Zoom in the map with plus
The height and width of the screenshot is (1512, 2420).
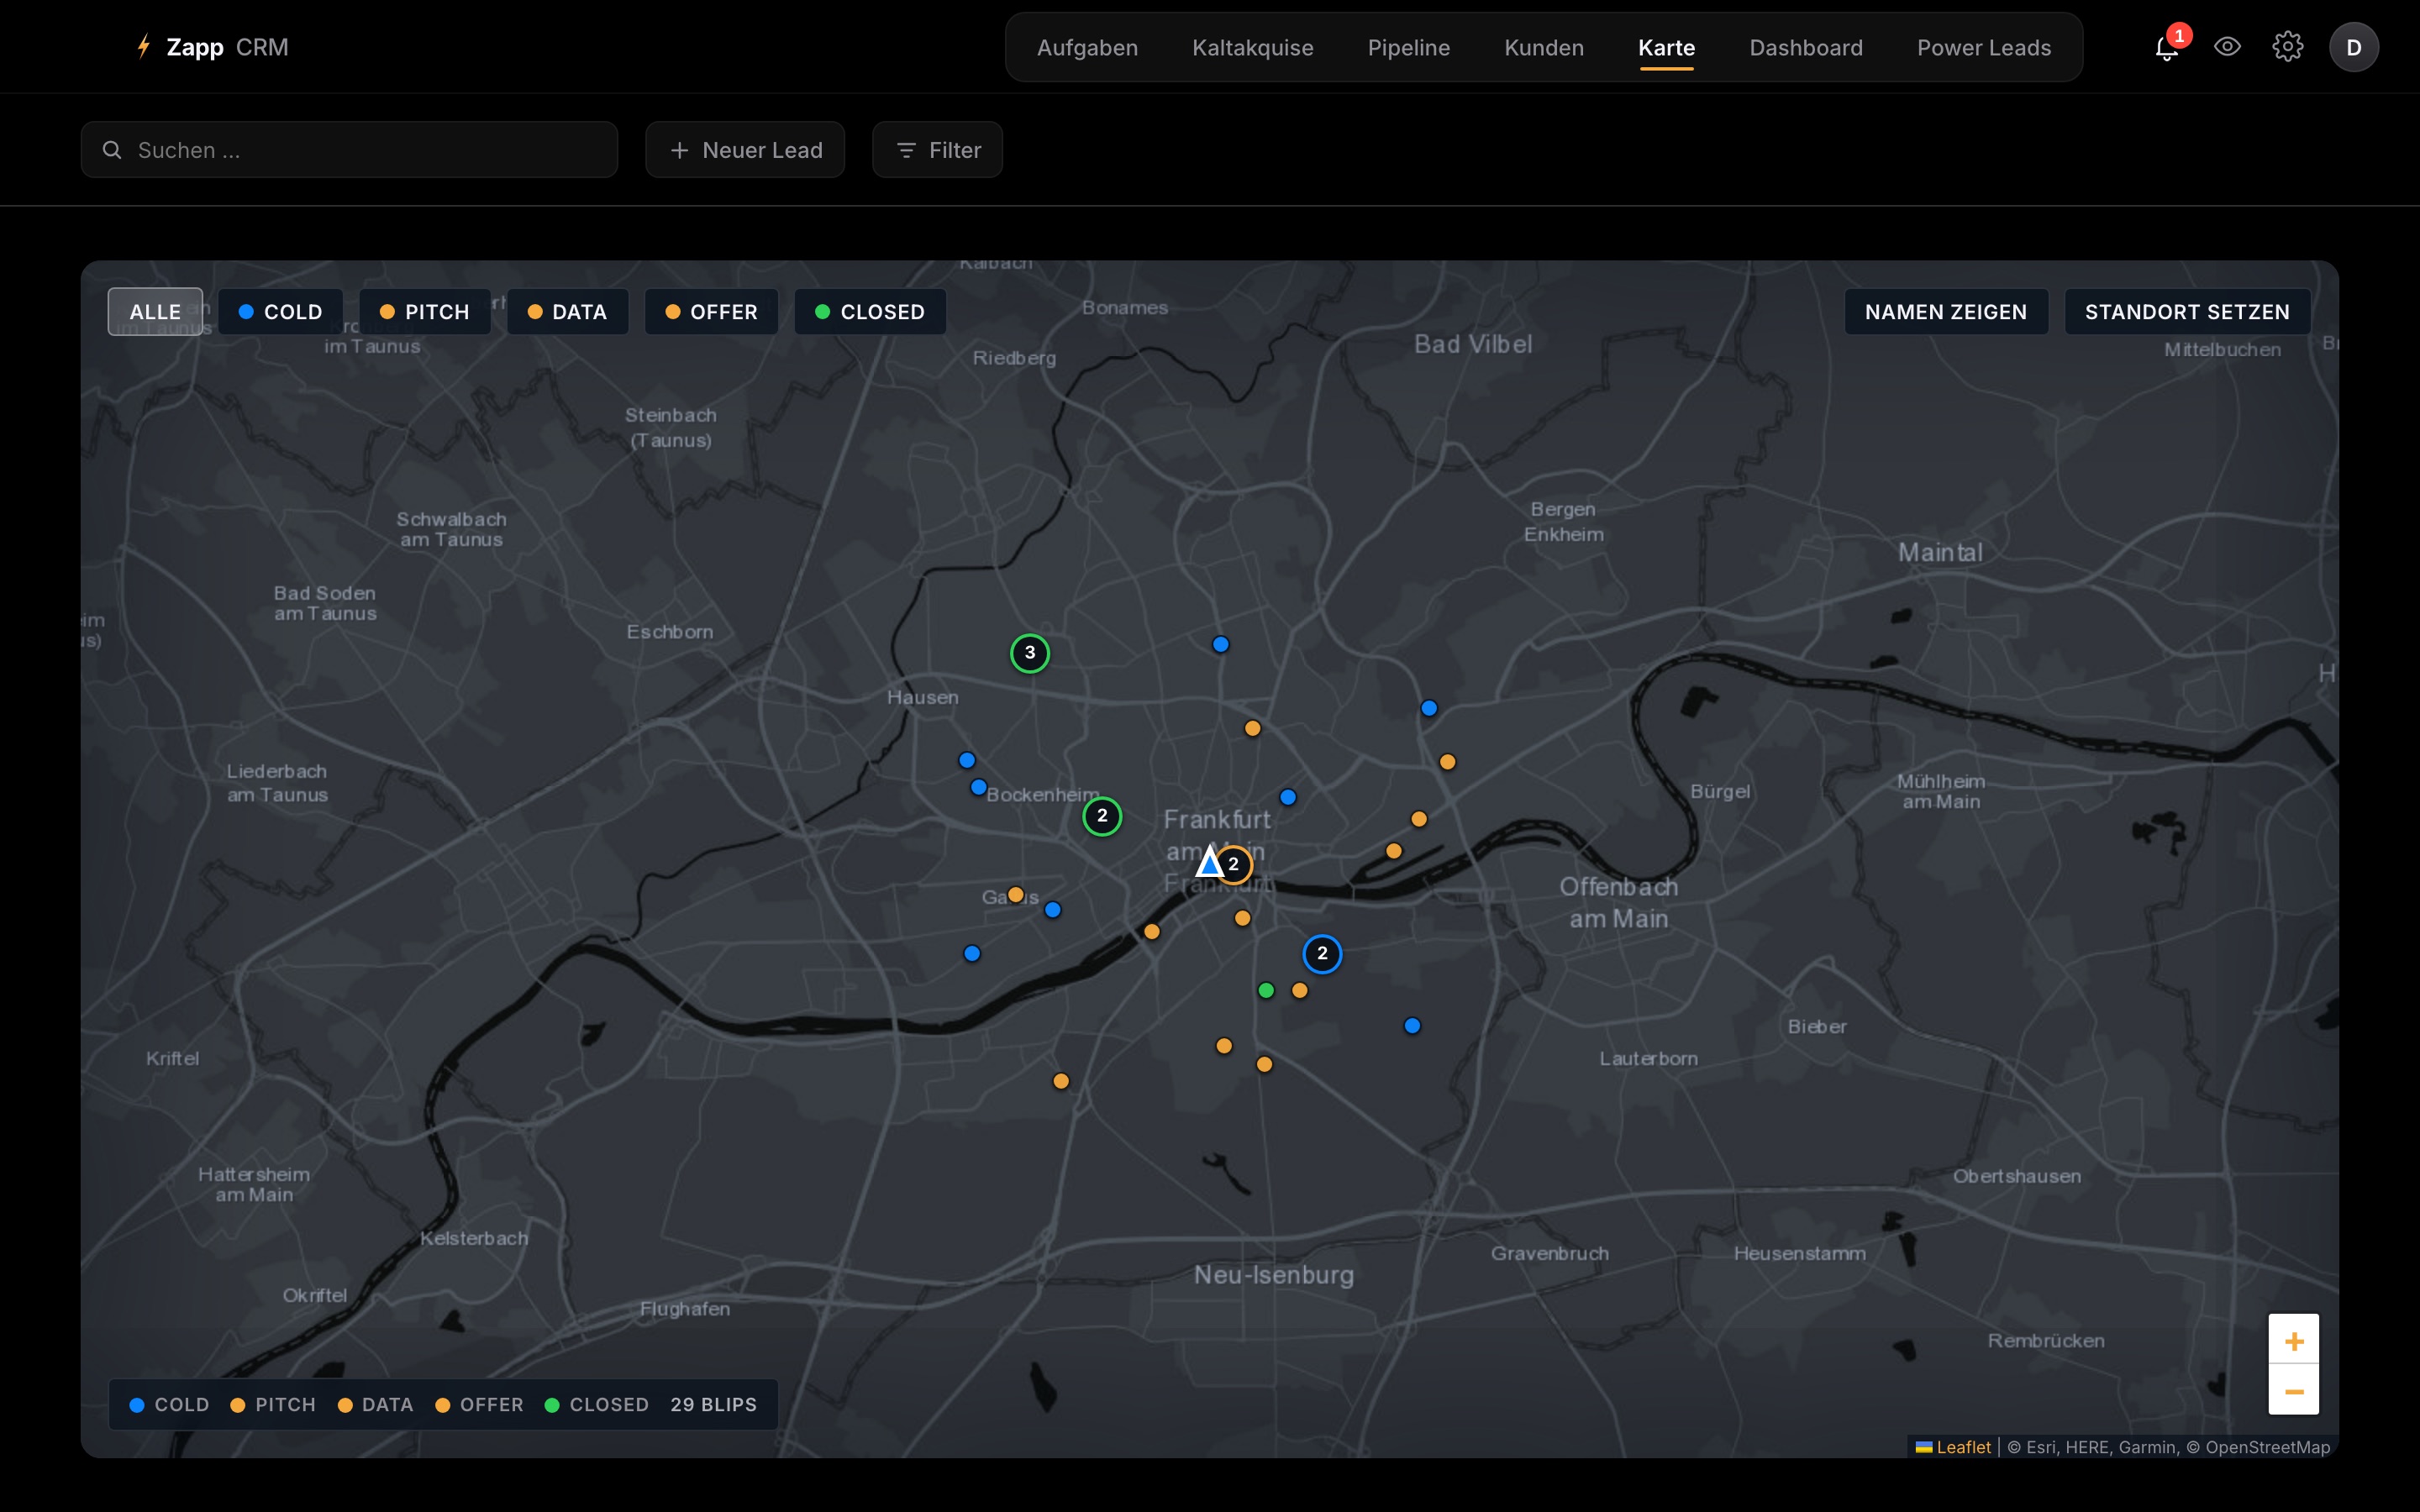[2294, 1340]
